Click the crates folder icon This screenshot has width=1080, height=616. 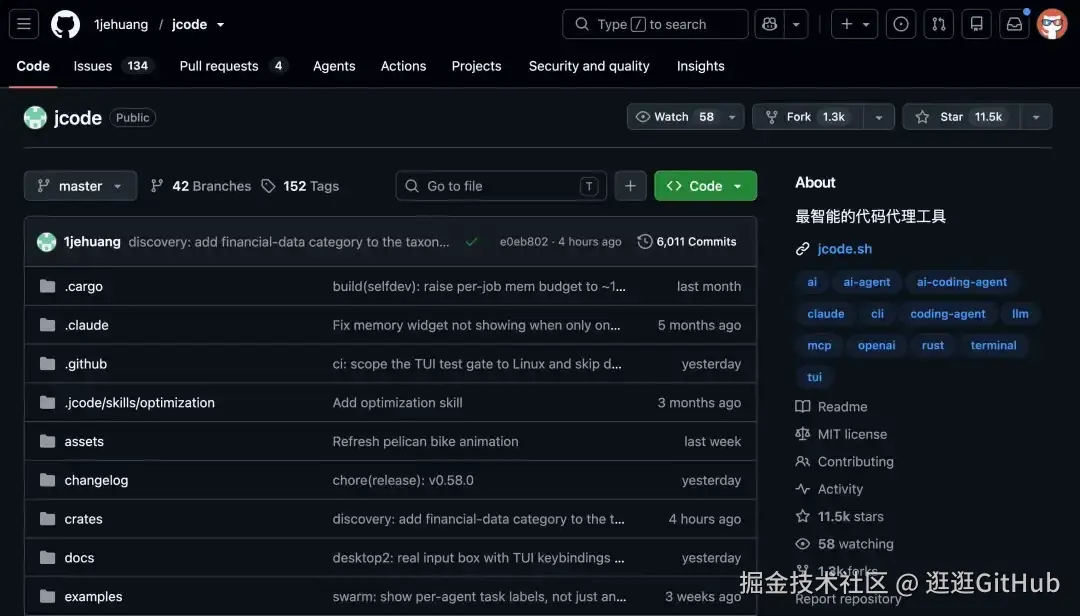coord(48,518)
